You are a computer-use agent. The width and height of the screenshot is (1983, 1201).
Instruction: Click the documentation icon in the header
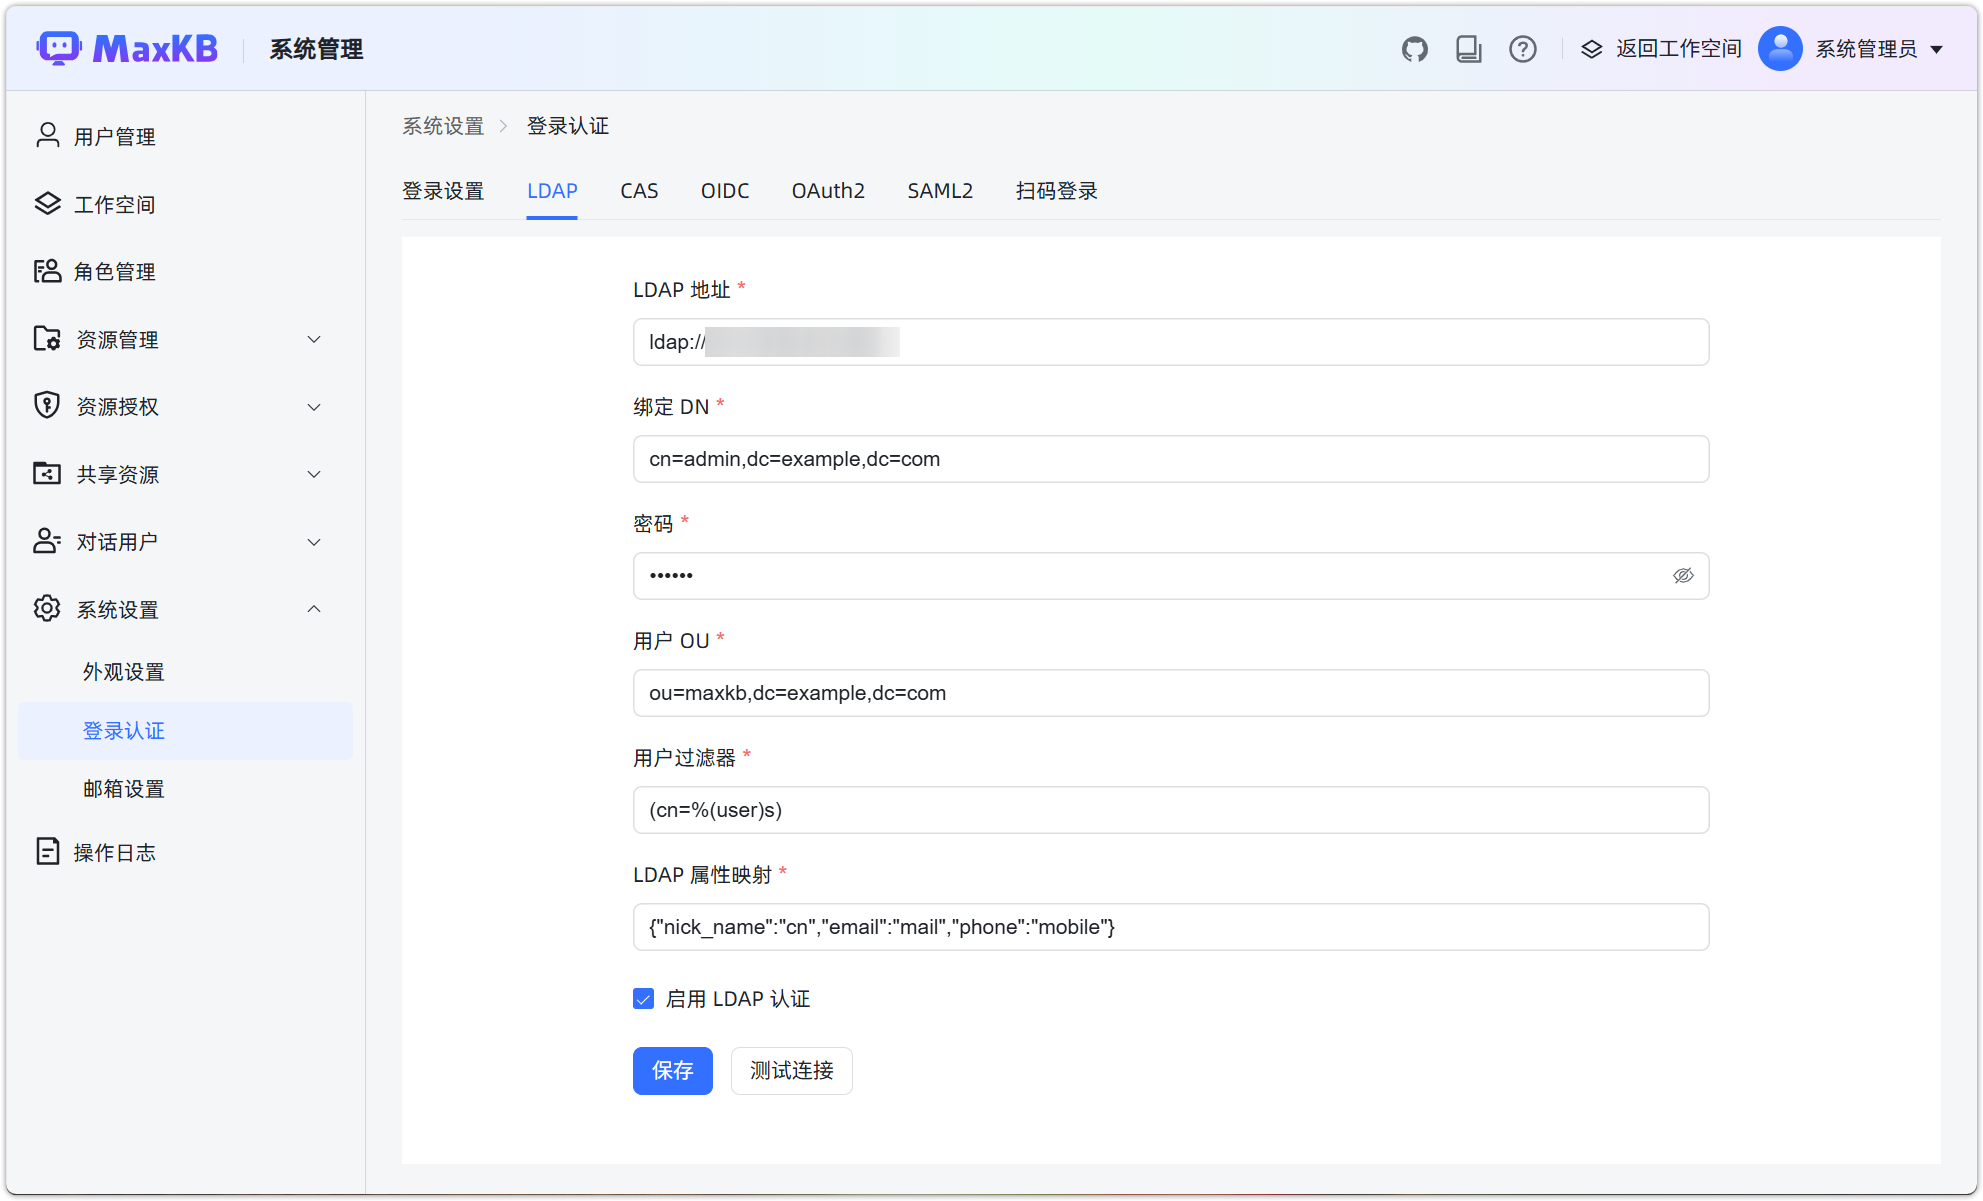(x=1468, y=48)
